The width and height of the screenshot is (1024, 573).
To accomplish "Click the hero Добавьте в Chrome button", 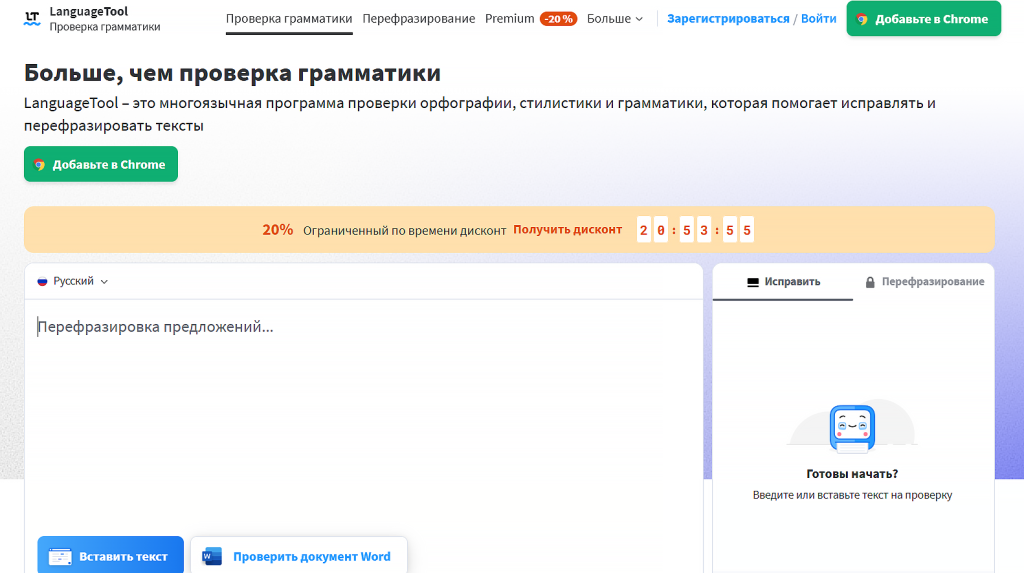I will pos(101,164).
